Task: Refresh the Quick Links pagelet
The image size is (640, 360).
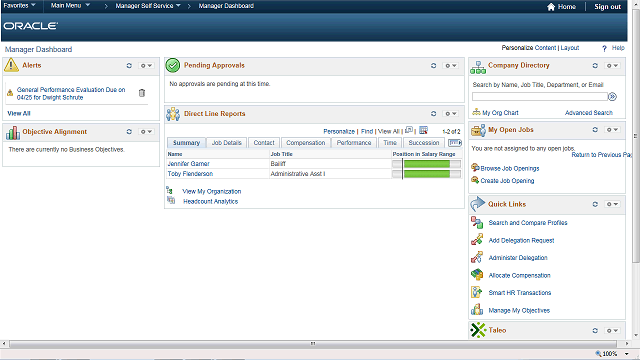Action: [595, 204]
